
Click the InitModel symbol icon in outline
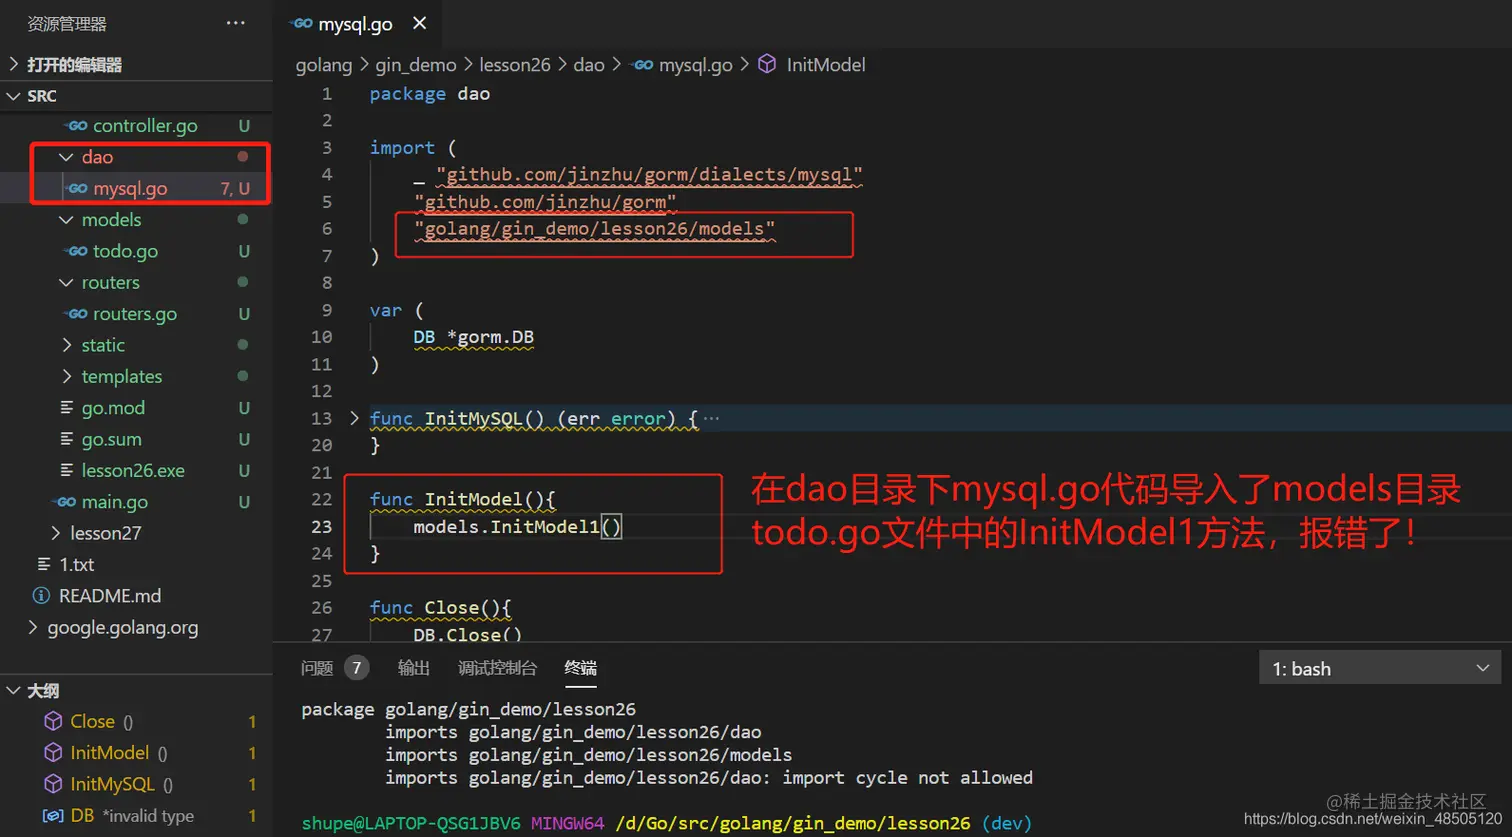click(53, 753)
